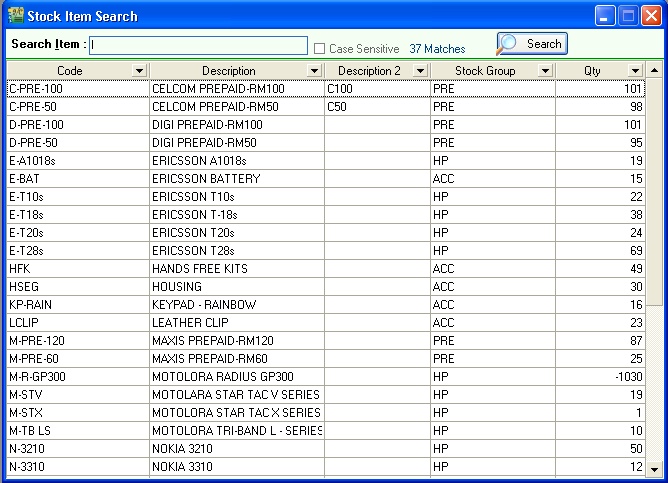Screen dimensions: 668x483
Task: Click the vertical scrollbar thumb
Action: coord(654,192)
